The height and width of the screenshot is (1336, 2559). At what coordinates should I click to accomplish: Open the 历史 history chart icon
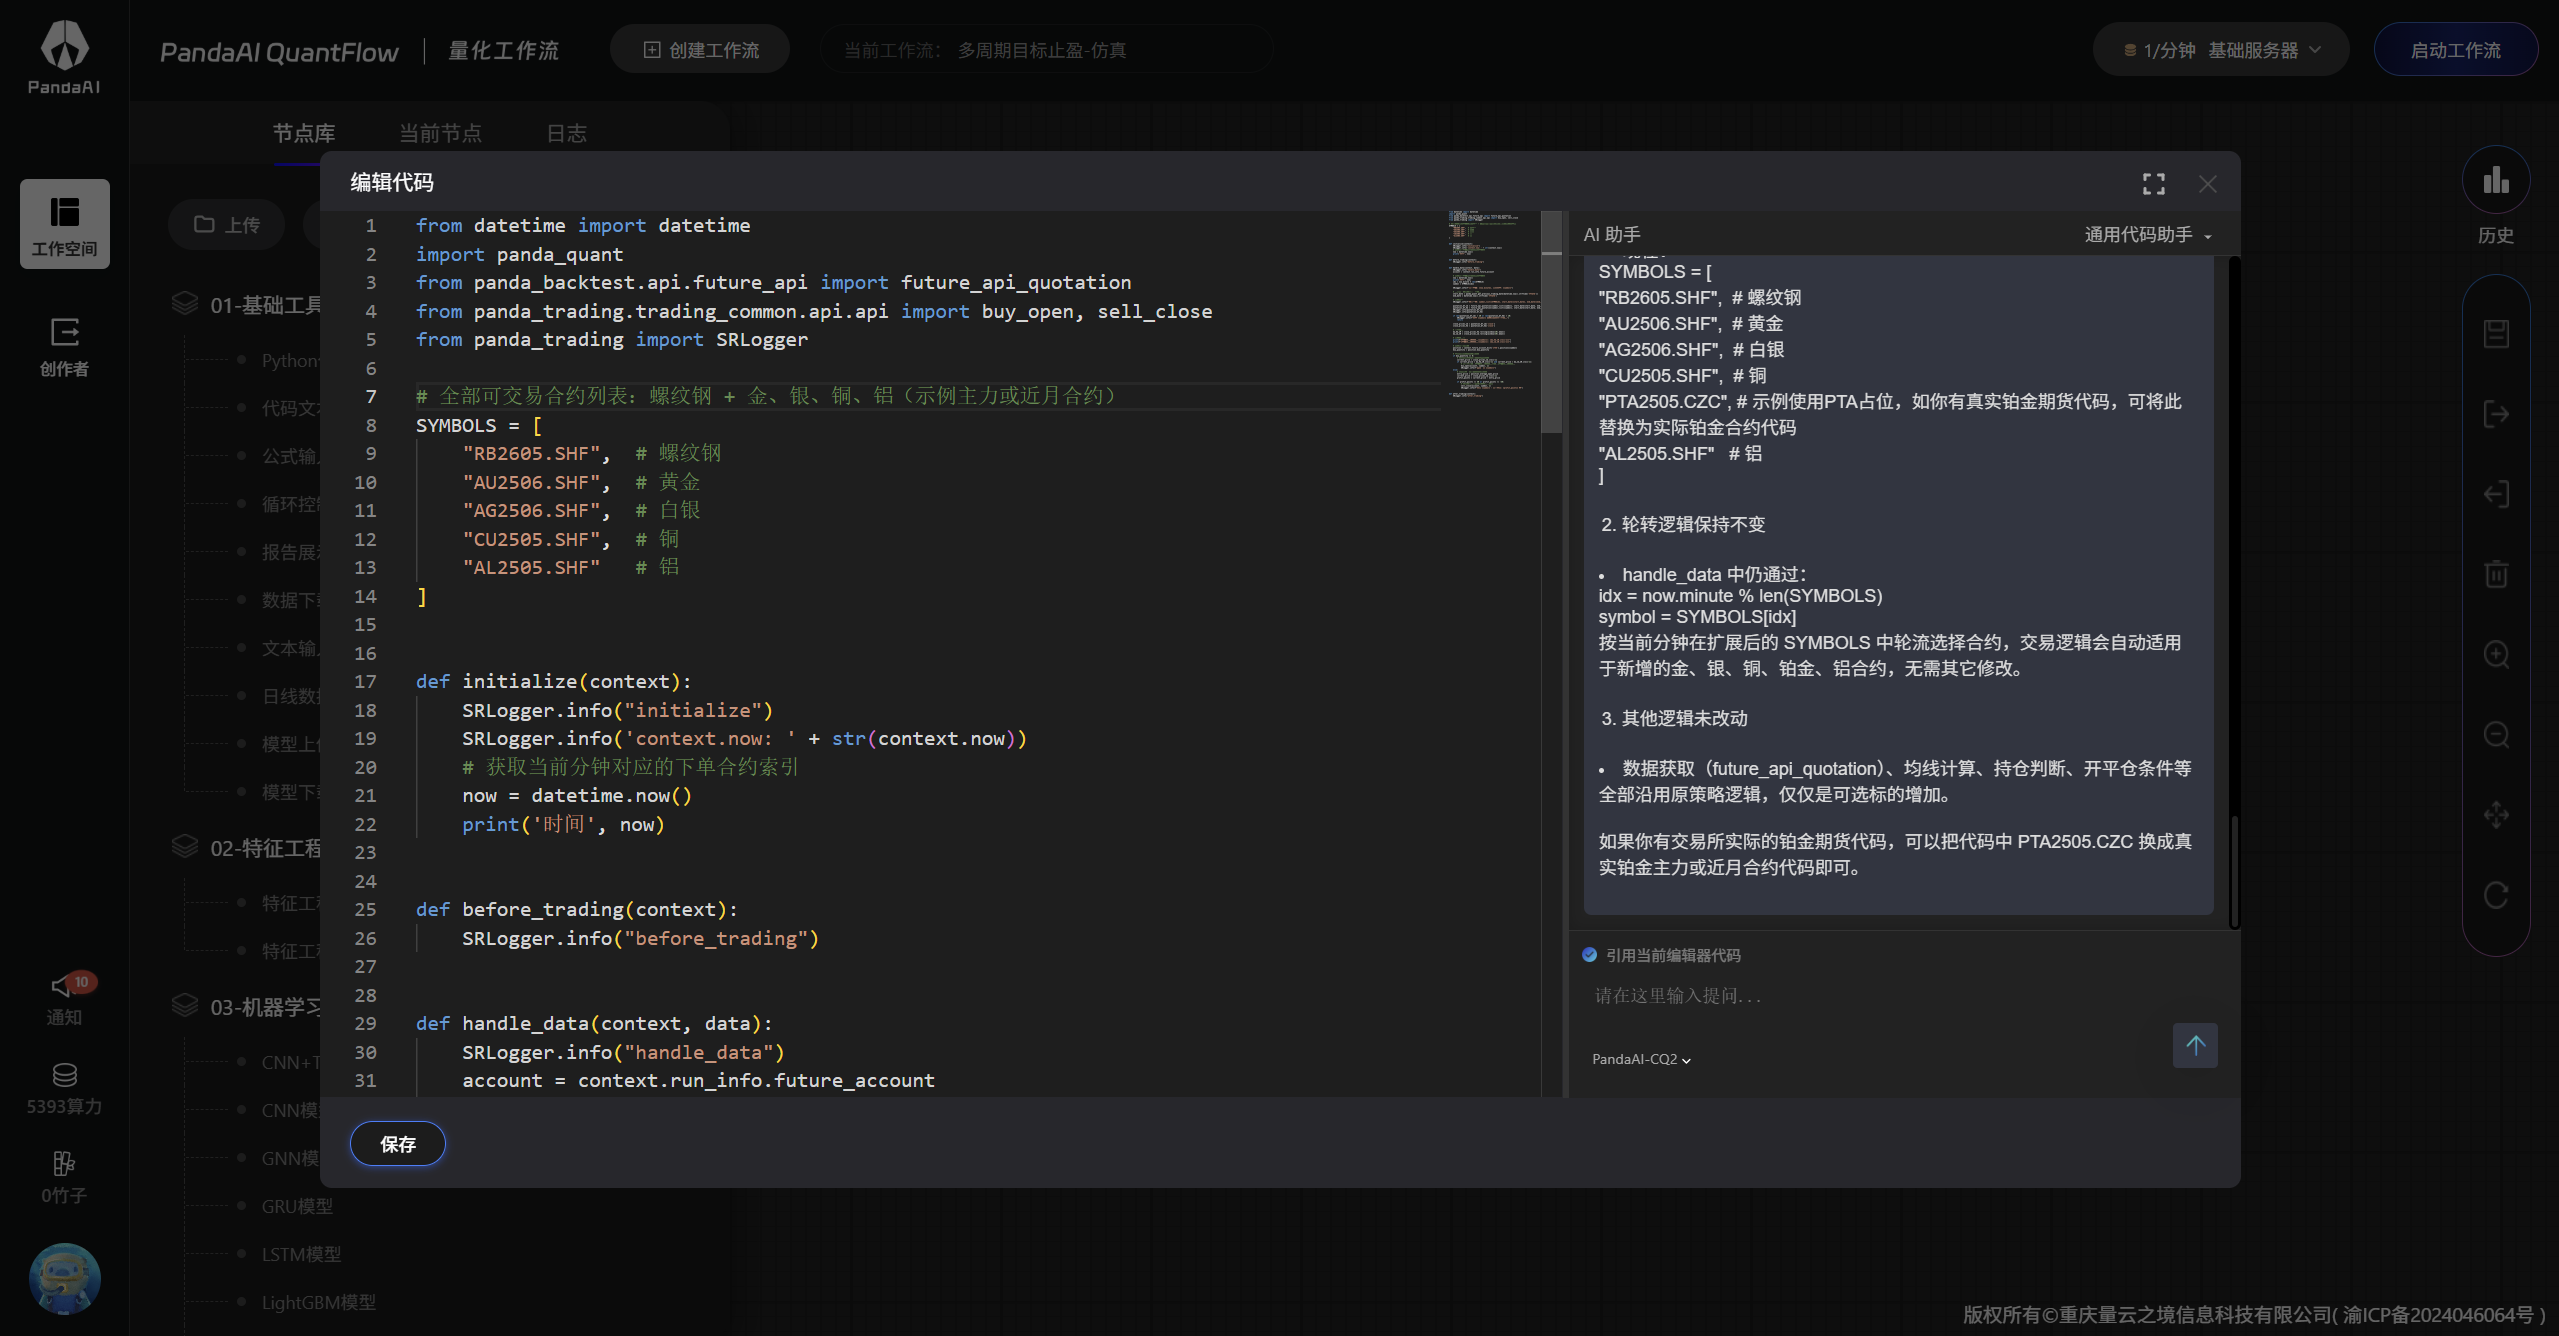point(2496,181)
